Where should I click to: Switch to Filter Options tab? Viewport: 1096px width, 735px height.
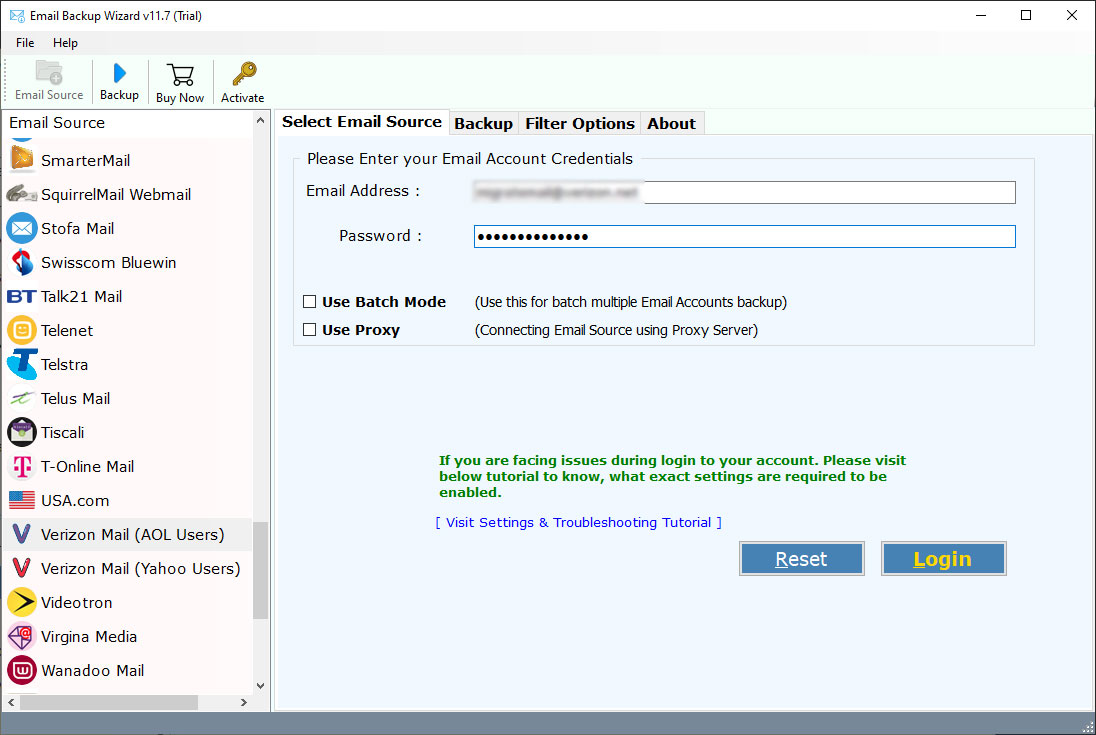tap(579, 124)
